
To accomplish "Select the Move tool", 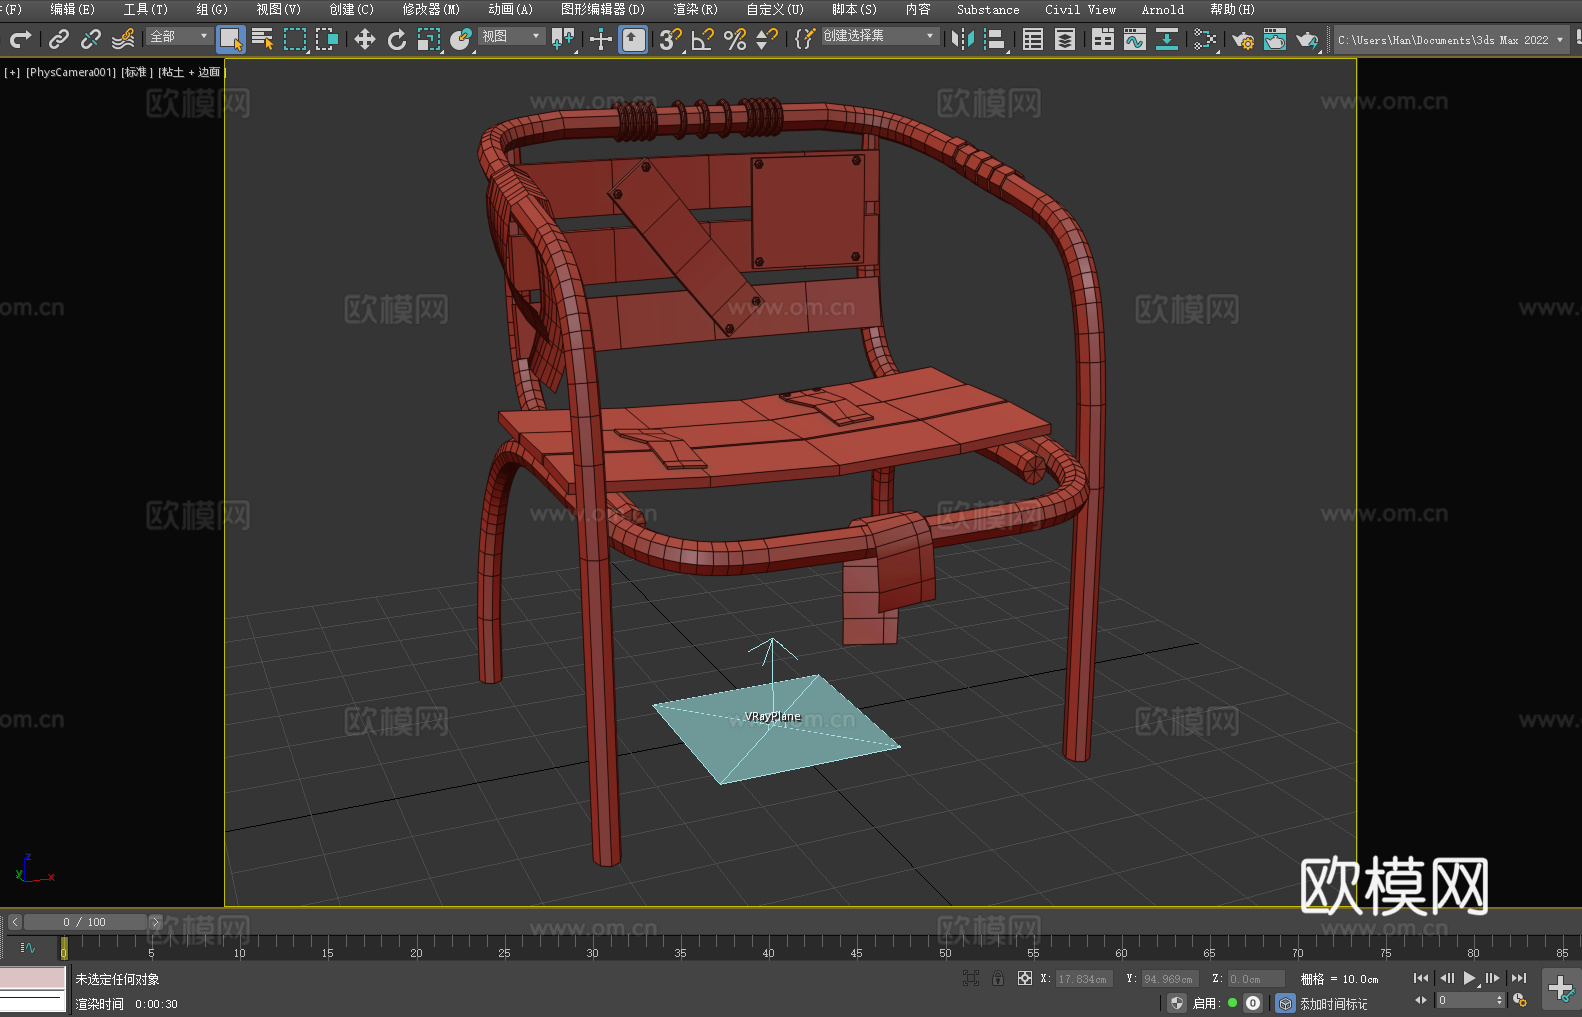I will pos(365,39).
